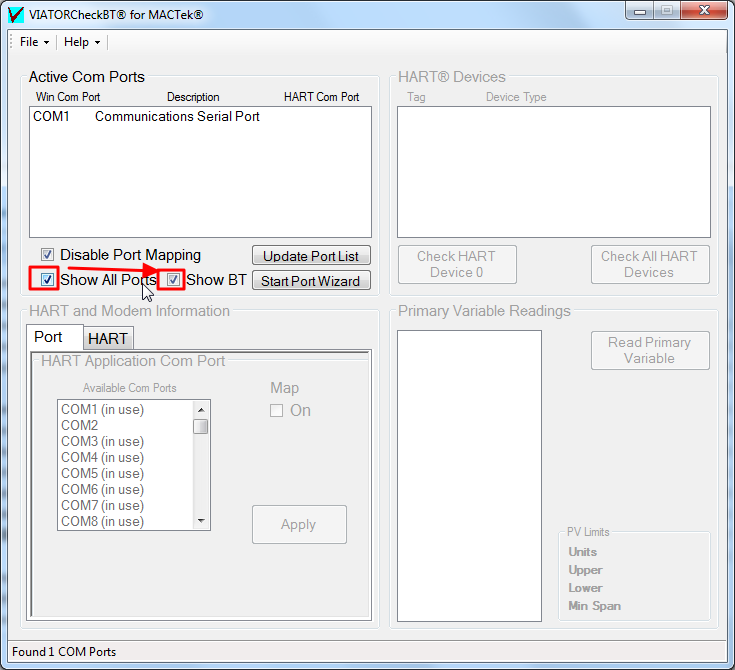Click Check All HART Devices button
The height and width of the screenshot is (670, 735).
pos(650,264)
